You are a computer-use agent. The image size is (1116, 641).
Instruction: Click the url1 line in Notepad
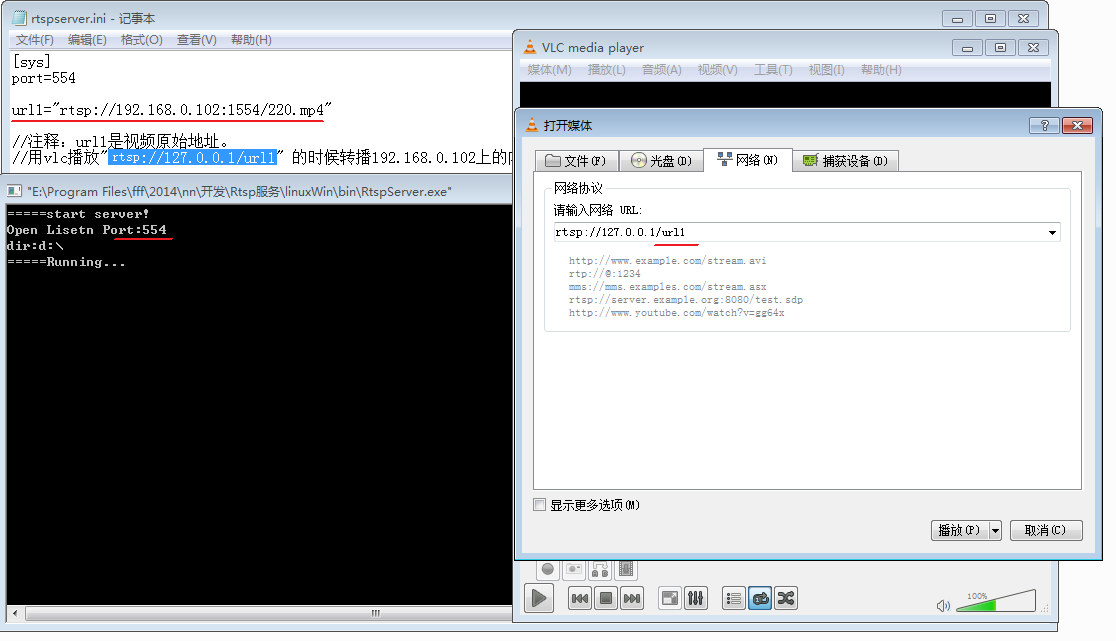click(172, 110)
